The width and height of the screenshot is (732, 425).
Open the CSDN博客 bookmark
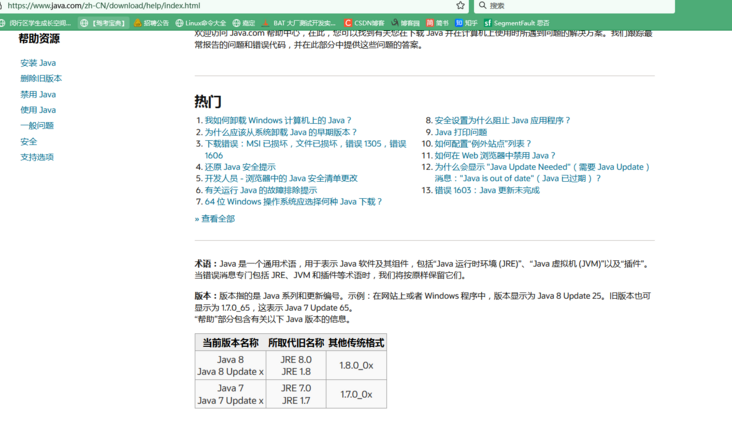(364, 23)
